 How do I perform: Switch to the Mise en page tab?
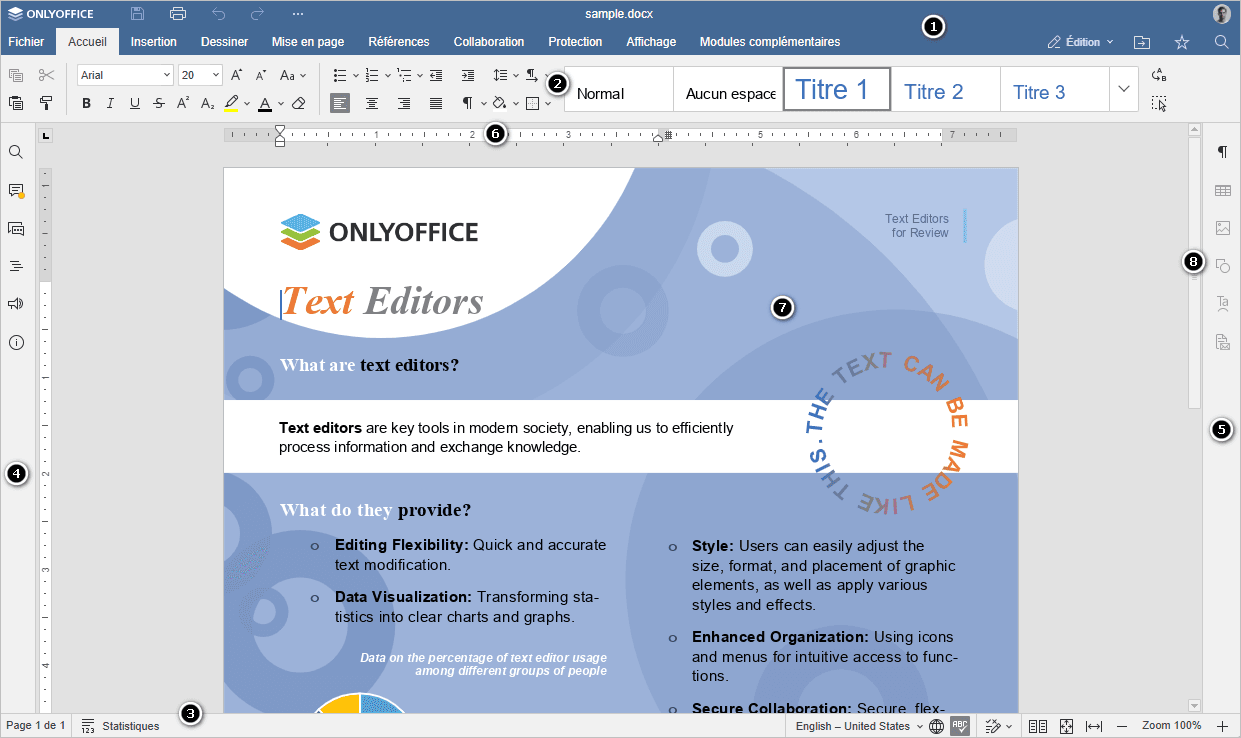(308, 42)
